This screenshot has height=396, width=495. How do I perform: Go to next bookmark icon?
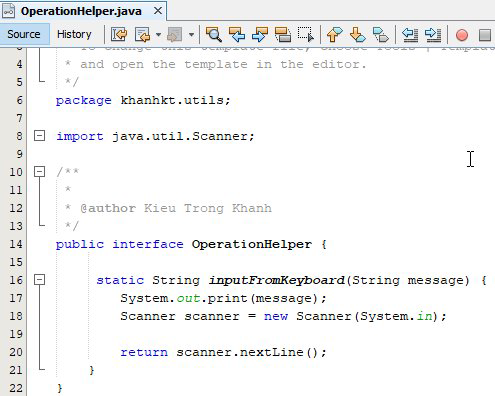coord(357,34)
